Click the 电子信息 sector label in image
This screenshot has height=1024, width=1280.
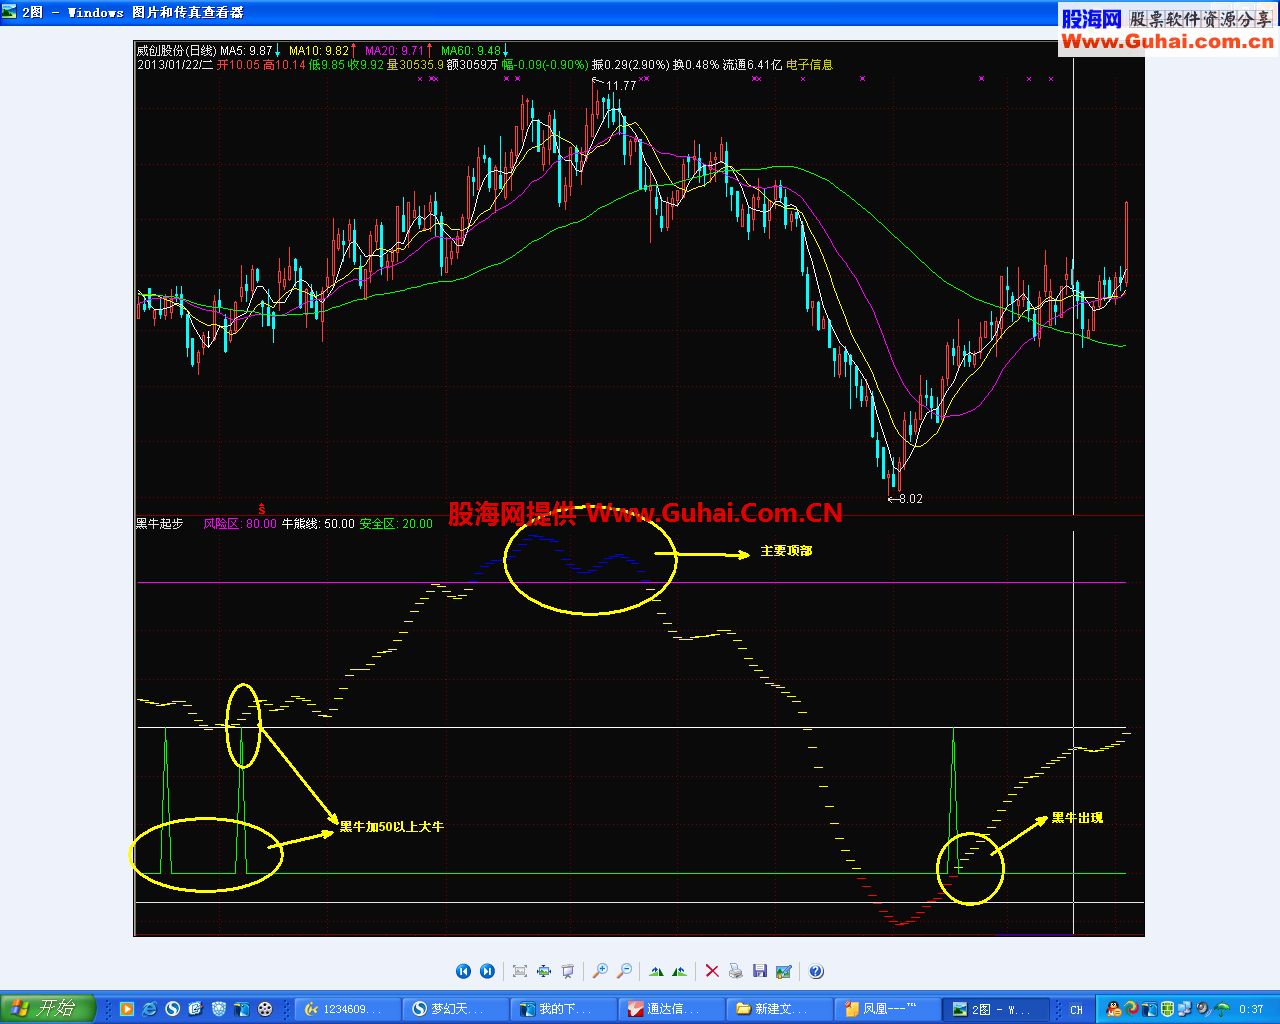(x=809, y=65)
